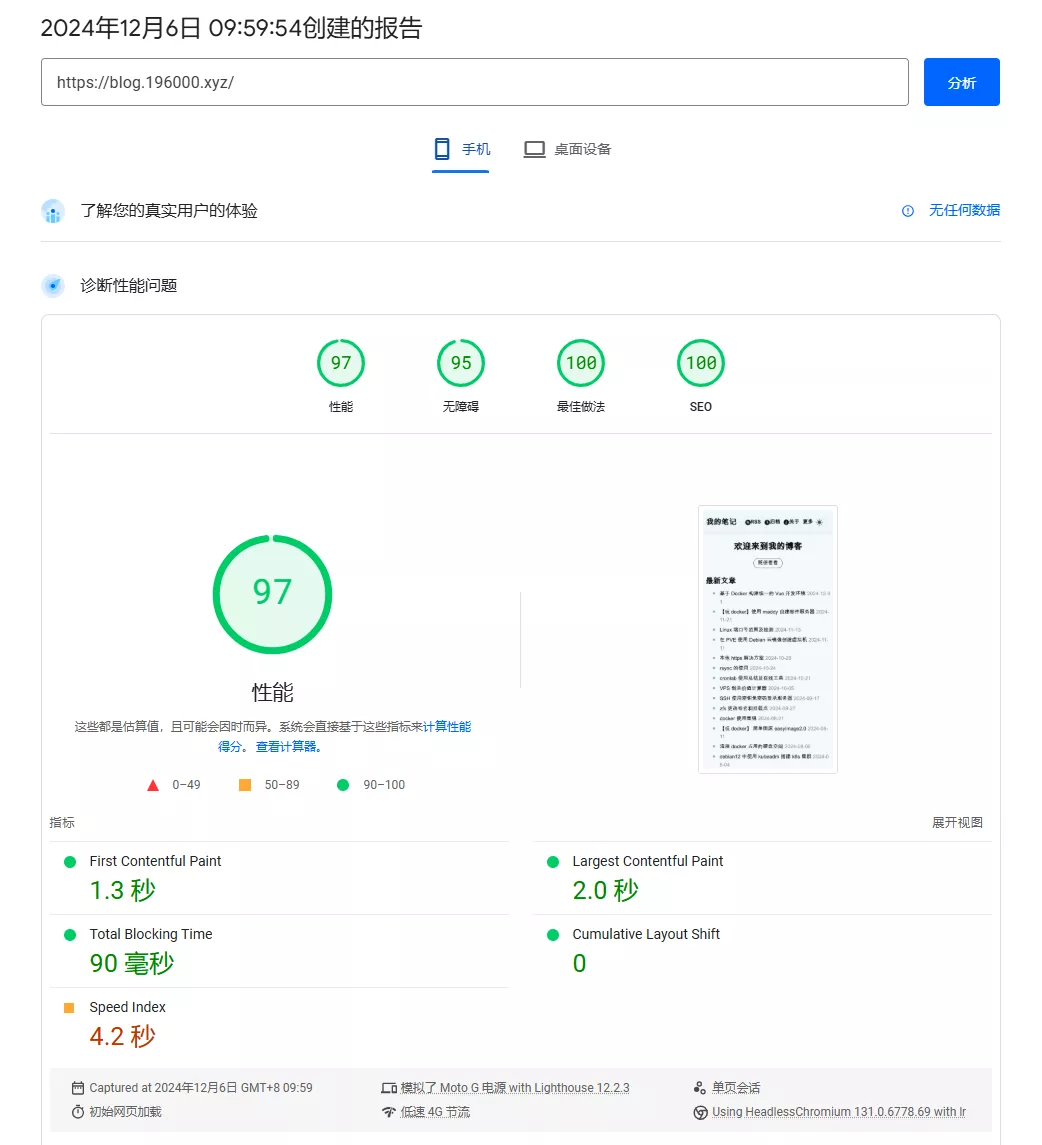Click the orange square 50–89 legend icon
The image size is (1042, 1145).
click(x=245, y=785)
